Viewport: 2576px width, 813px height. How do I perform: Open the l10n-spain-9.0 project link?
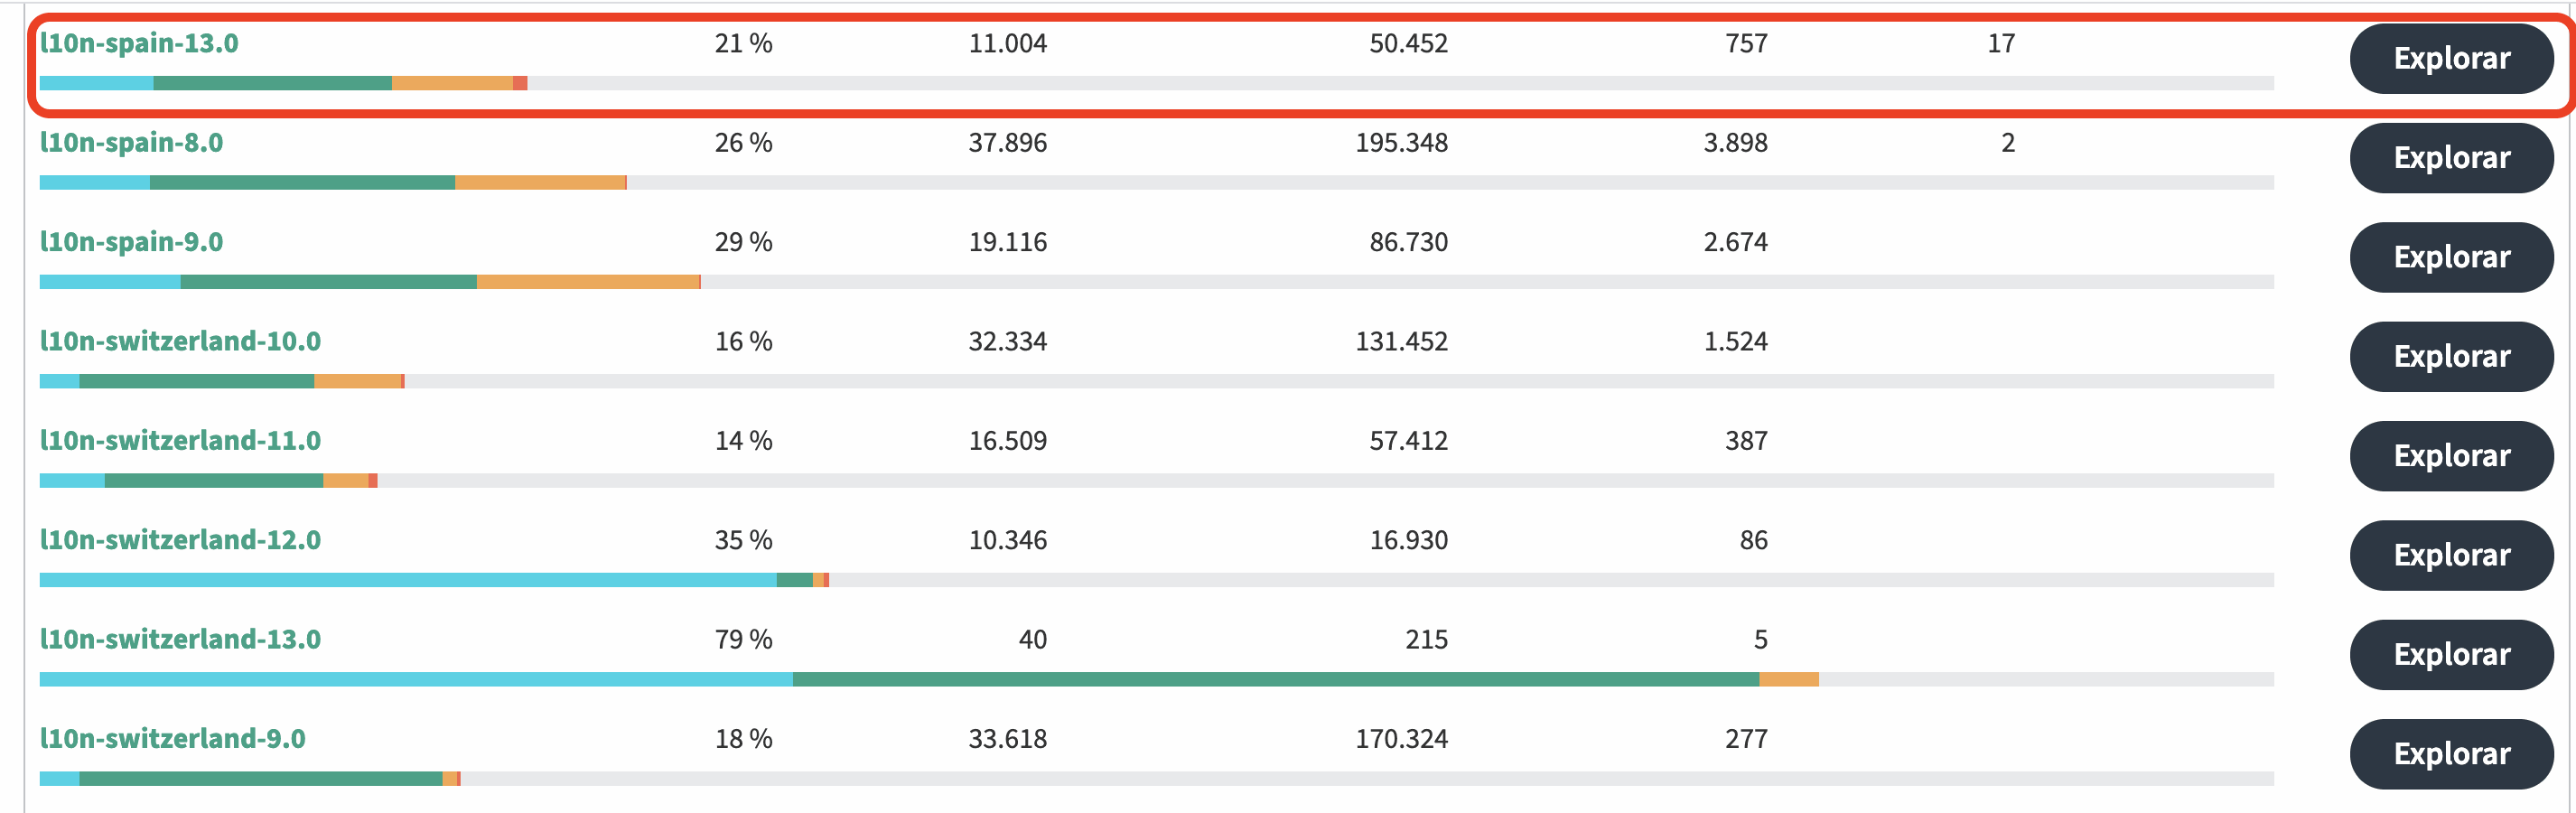tap(131, 242)
